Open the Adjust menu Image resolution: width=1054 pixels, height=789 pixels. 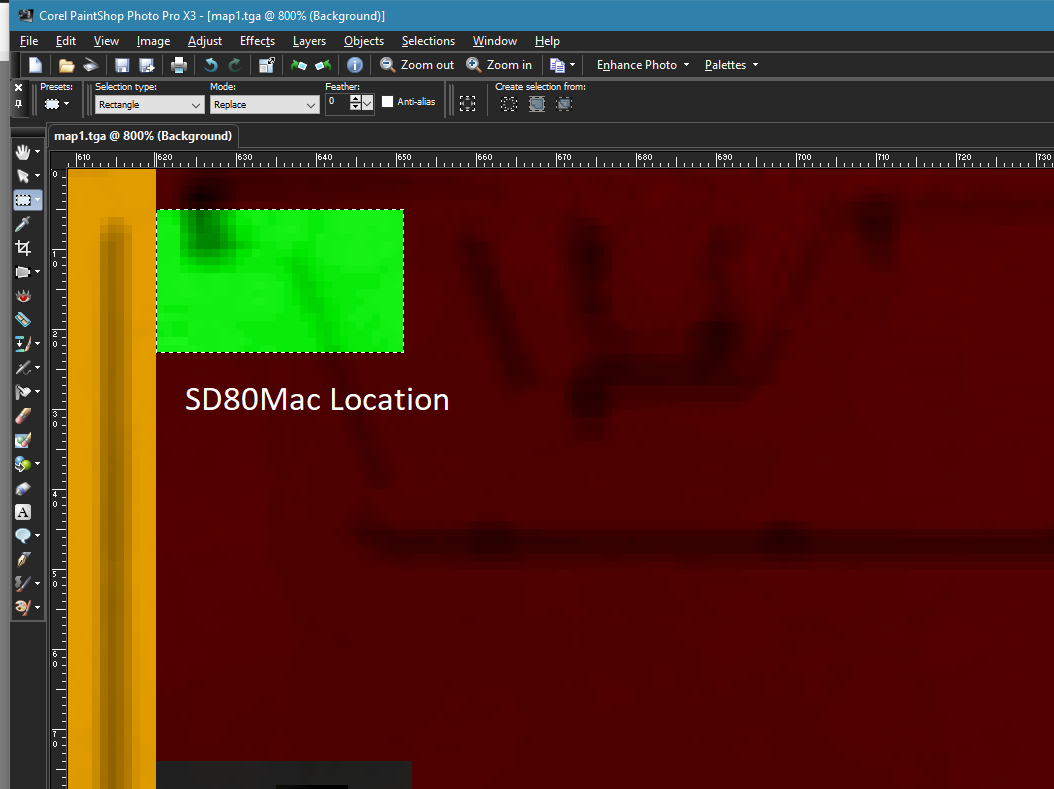pyautogui.click(x=204, y=41)
